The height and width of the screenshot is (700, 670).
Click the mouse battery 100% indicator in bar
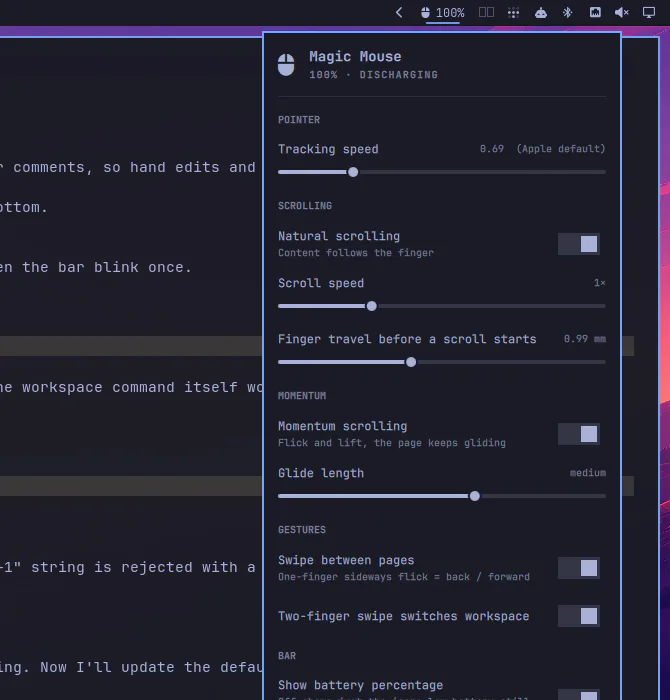click(442, 12)
